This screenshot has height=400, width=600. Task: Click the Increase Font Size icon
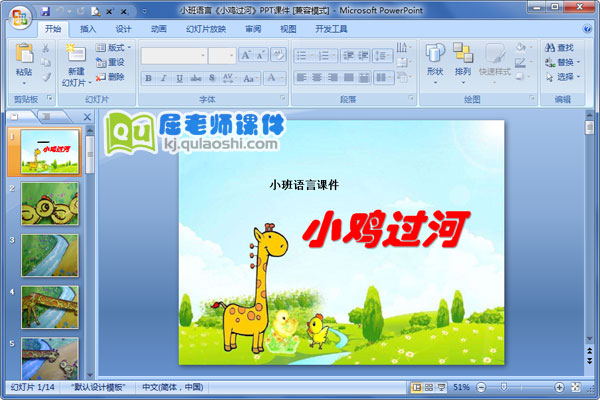click(x=246, y=56)
